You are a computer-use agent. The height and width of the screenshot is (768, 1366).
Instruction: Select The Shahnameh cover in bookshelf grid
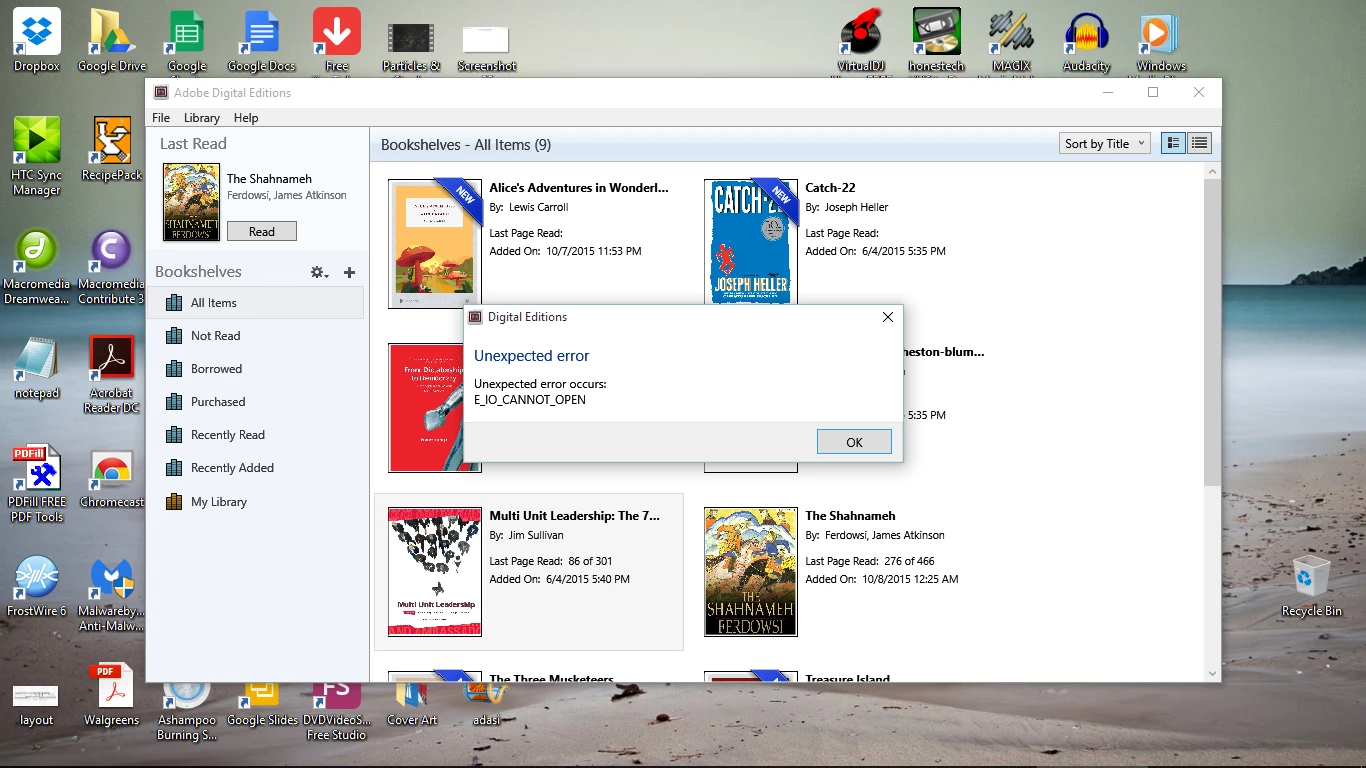point(750,572)
